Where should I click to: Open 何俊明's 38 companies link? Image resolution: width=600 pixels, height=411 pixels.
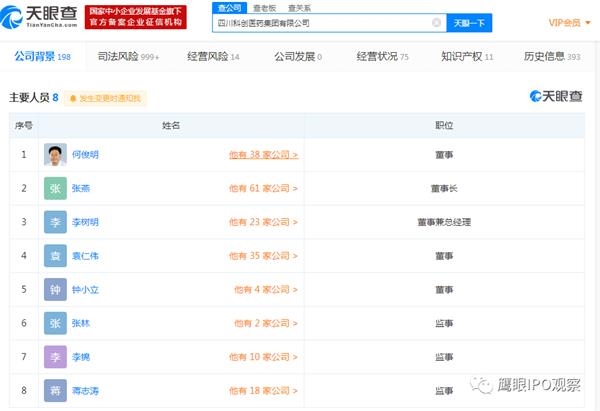(x=263, y=155)
